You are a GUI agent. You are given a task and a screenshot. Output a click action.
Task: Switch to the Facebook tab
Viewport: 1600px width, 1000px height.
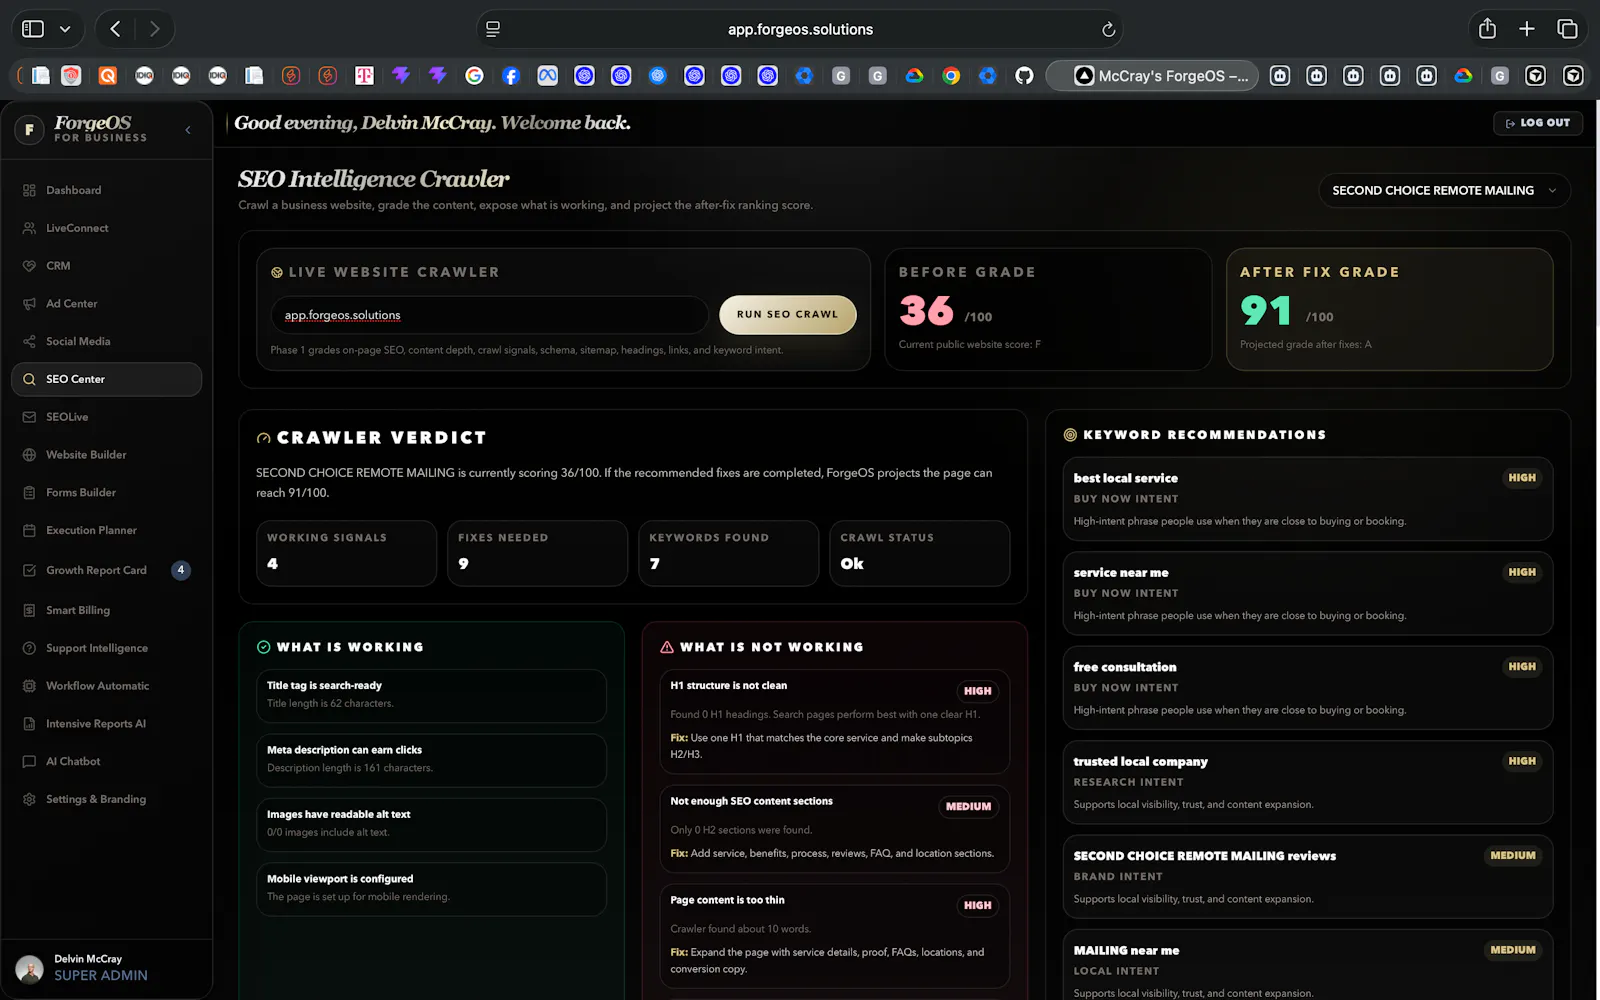point(511,75)
